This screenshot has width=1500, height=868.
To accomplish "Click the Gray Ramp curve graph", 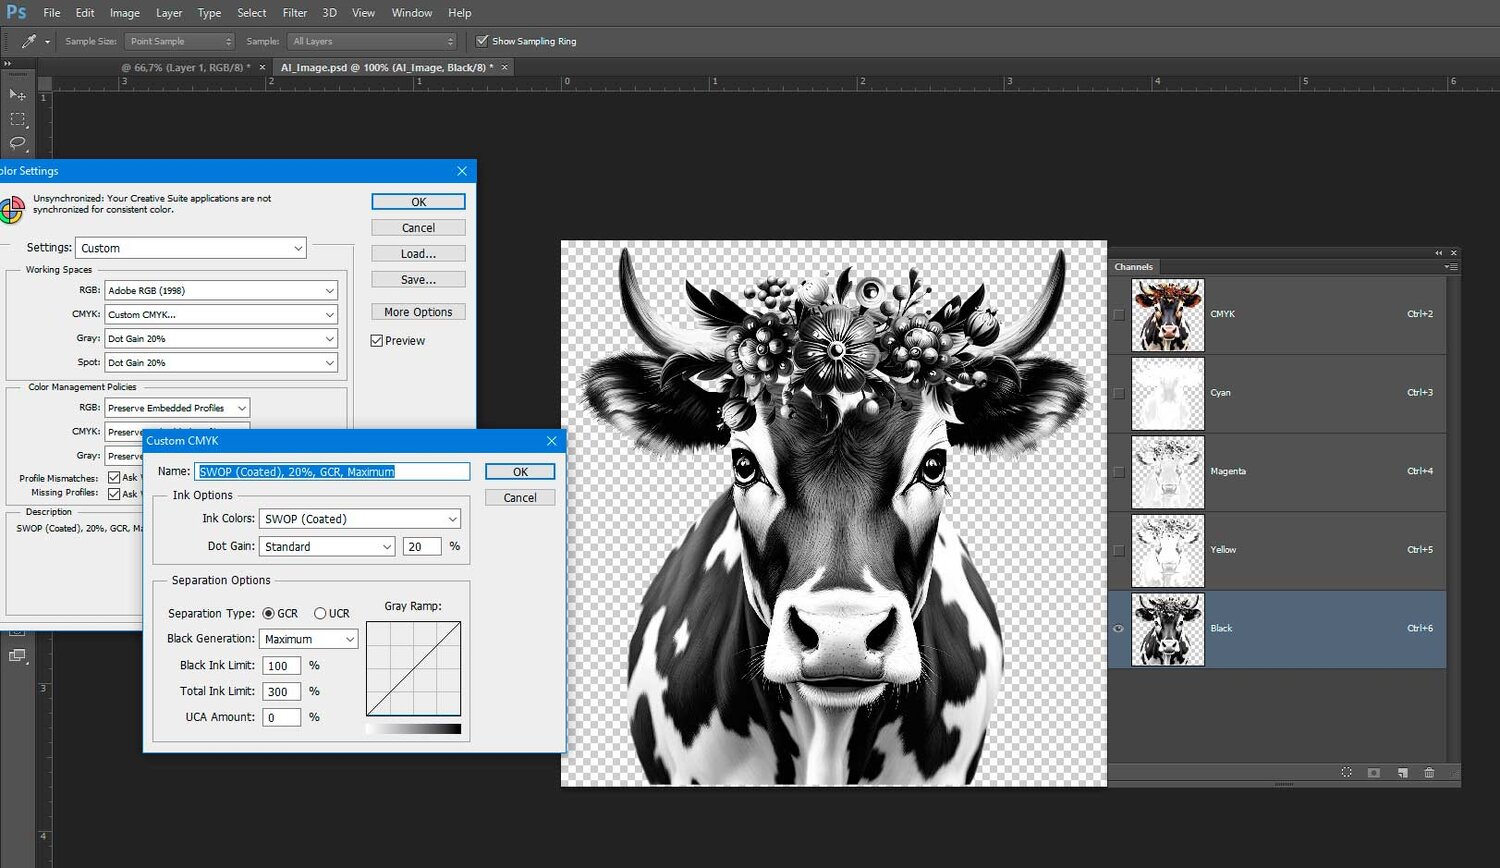I will [413, 669].
